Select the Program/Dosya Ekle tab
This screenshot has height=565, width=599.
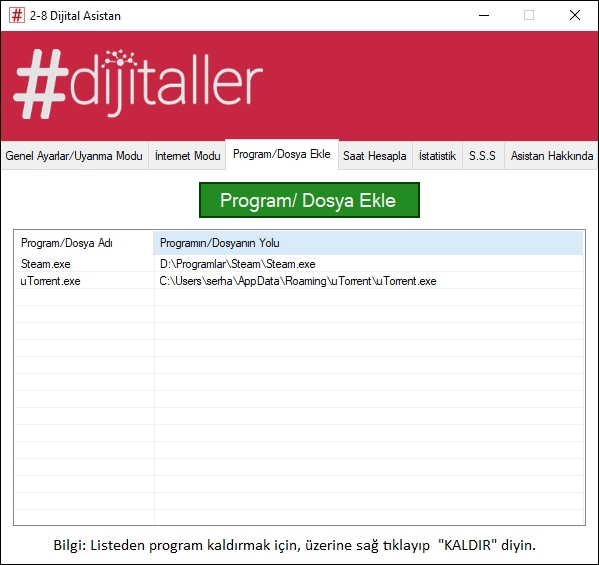[282, 154]
